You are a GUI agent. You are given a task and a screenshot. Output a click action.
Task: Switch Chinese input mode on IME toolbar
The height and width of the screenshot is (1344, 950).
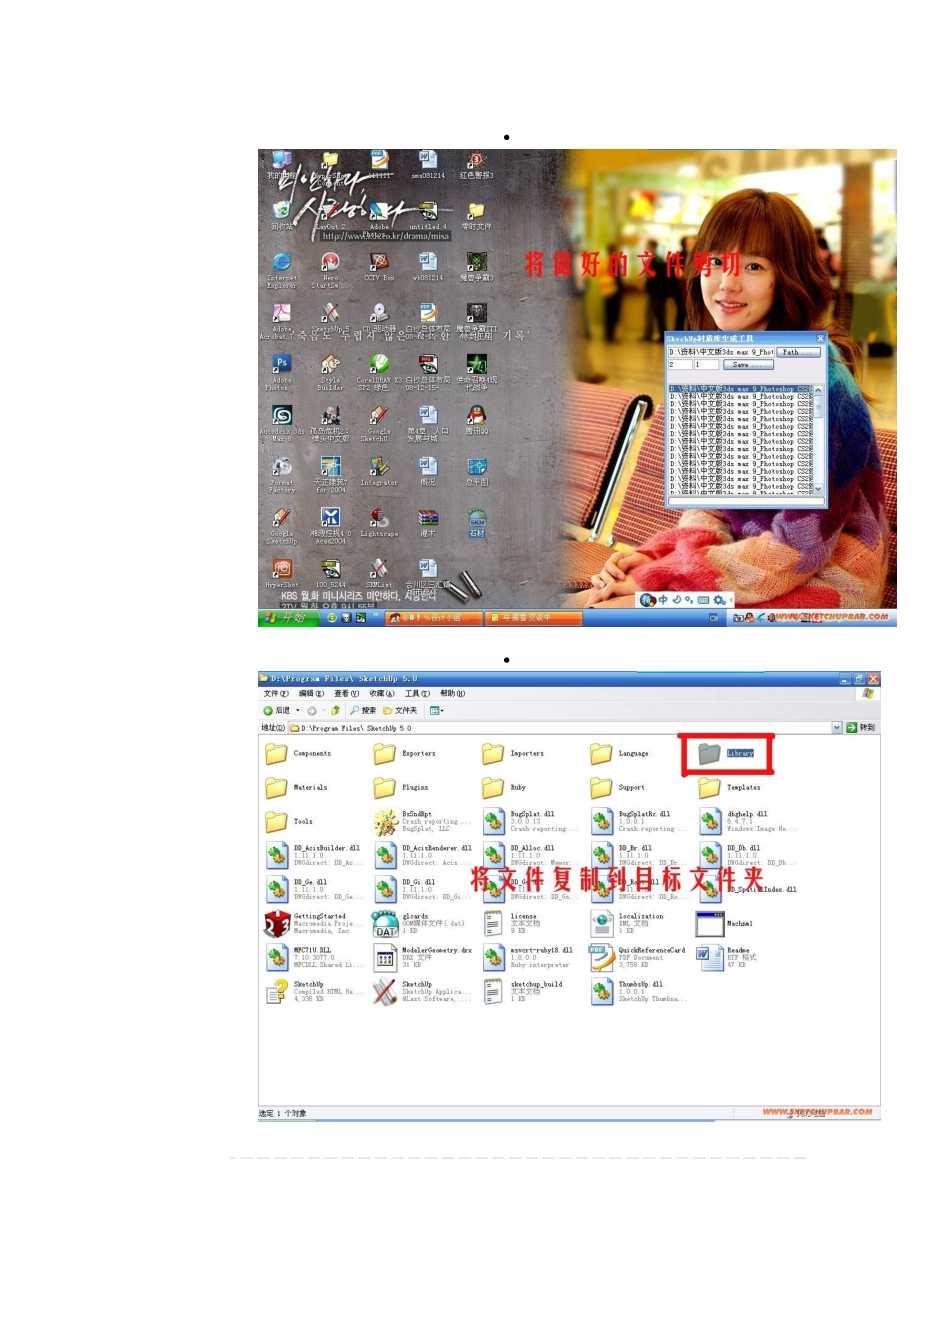pos(663,600)
